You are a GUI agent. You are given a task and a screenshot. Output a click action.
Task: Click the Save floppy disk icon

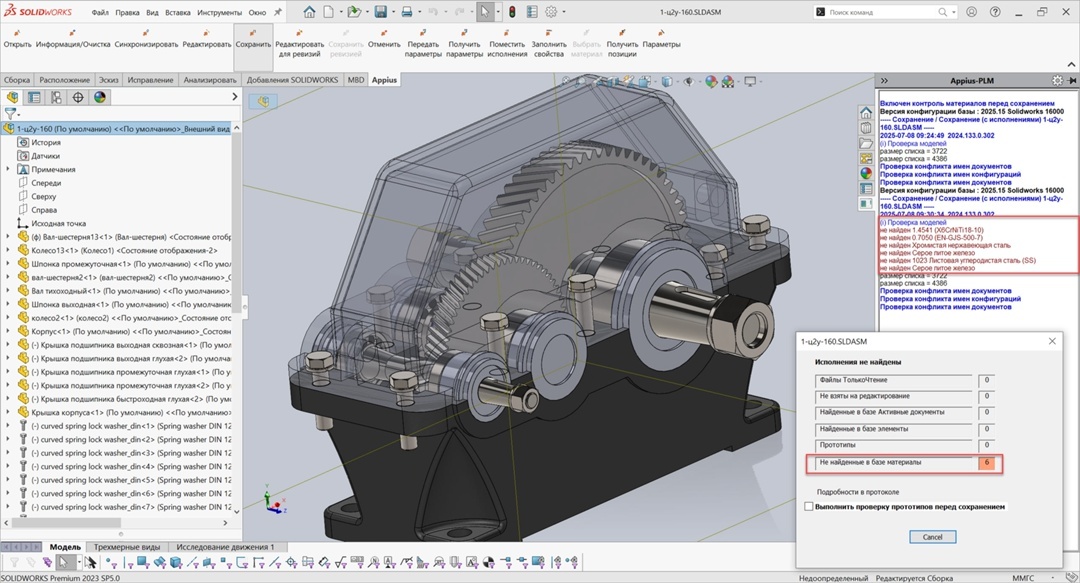pyautogui.click(x=380, y=12)
